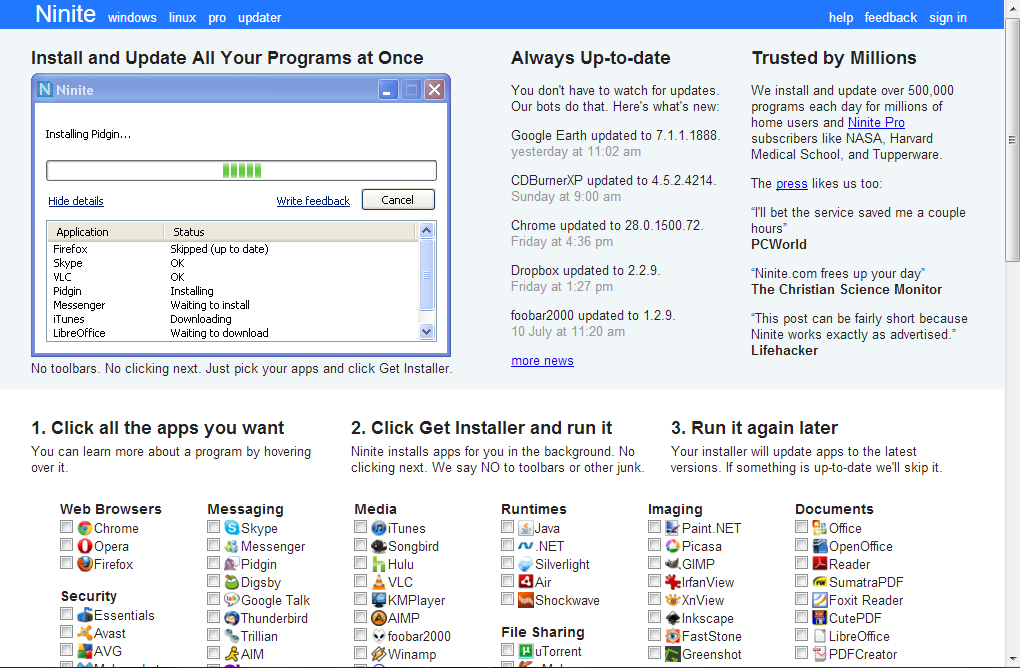
Task: Open the press link
Action: pyautogui.click(x=792, y=183)
